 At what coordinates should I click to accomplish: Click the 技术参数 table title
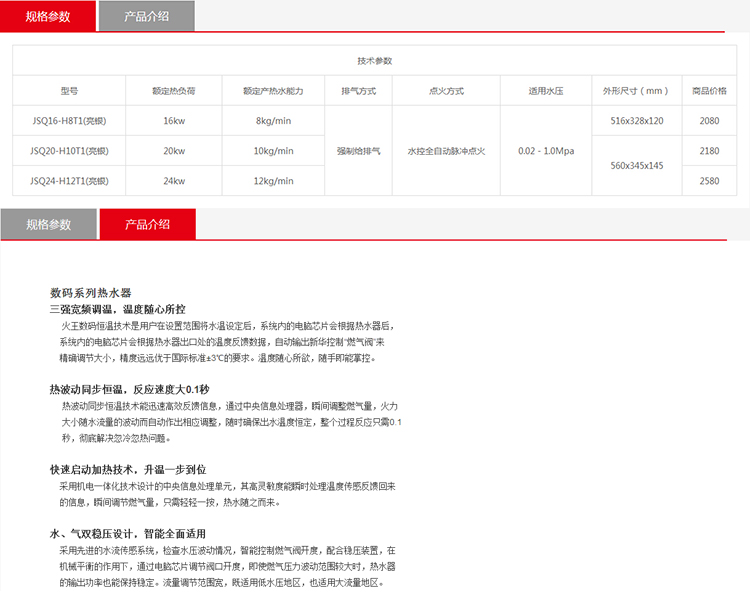[375, 61]
